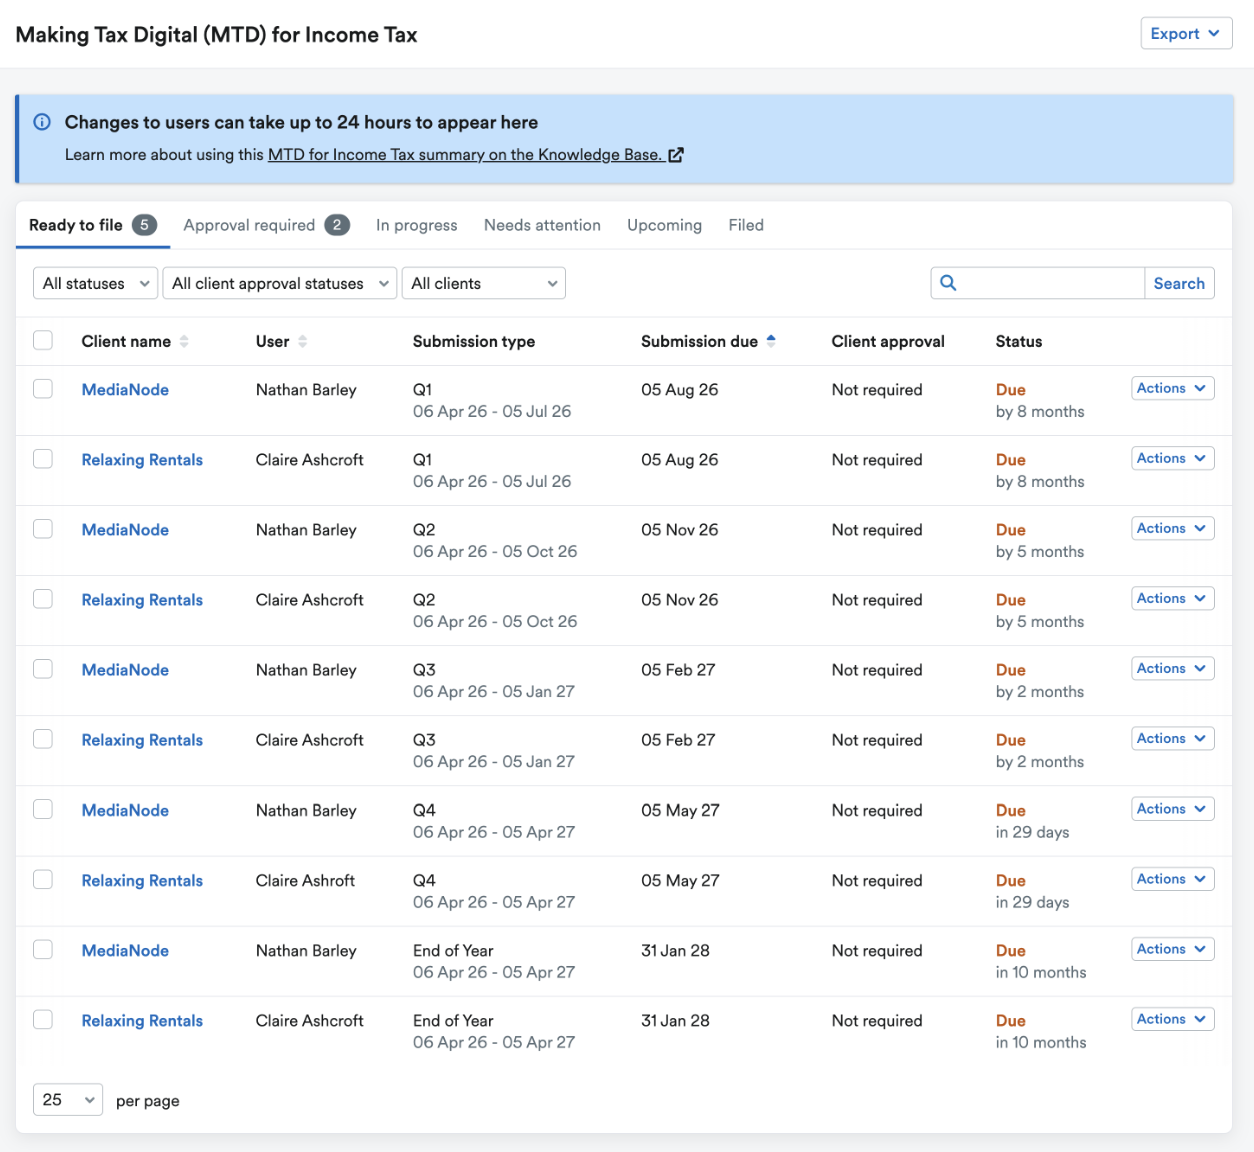Image resolution: width=1254 pixels, height=1152 pixels.
Task: Open Relaxing Rentals link in the Q4 row
Action: [x=142, y=881]
